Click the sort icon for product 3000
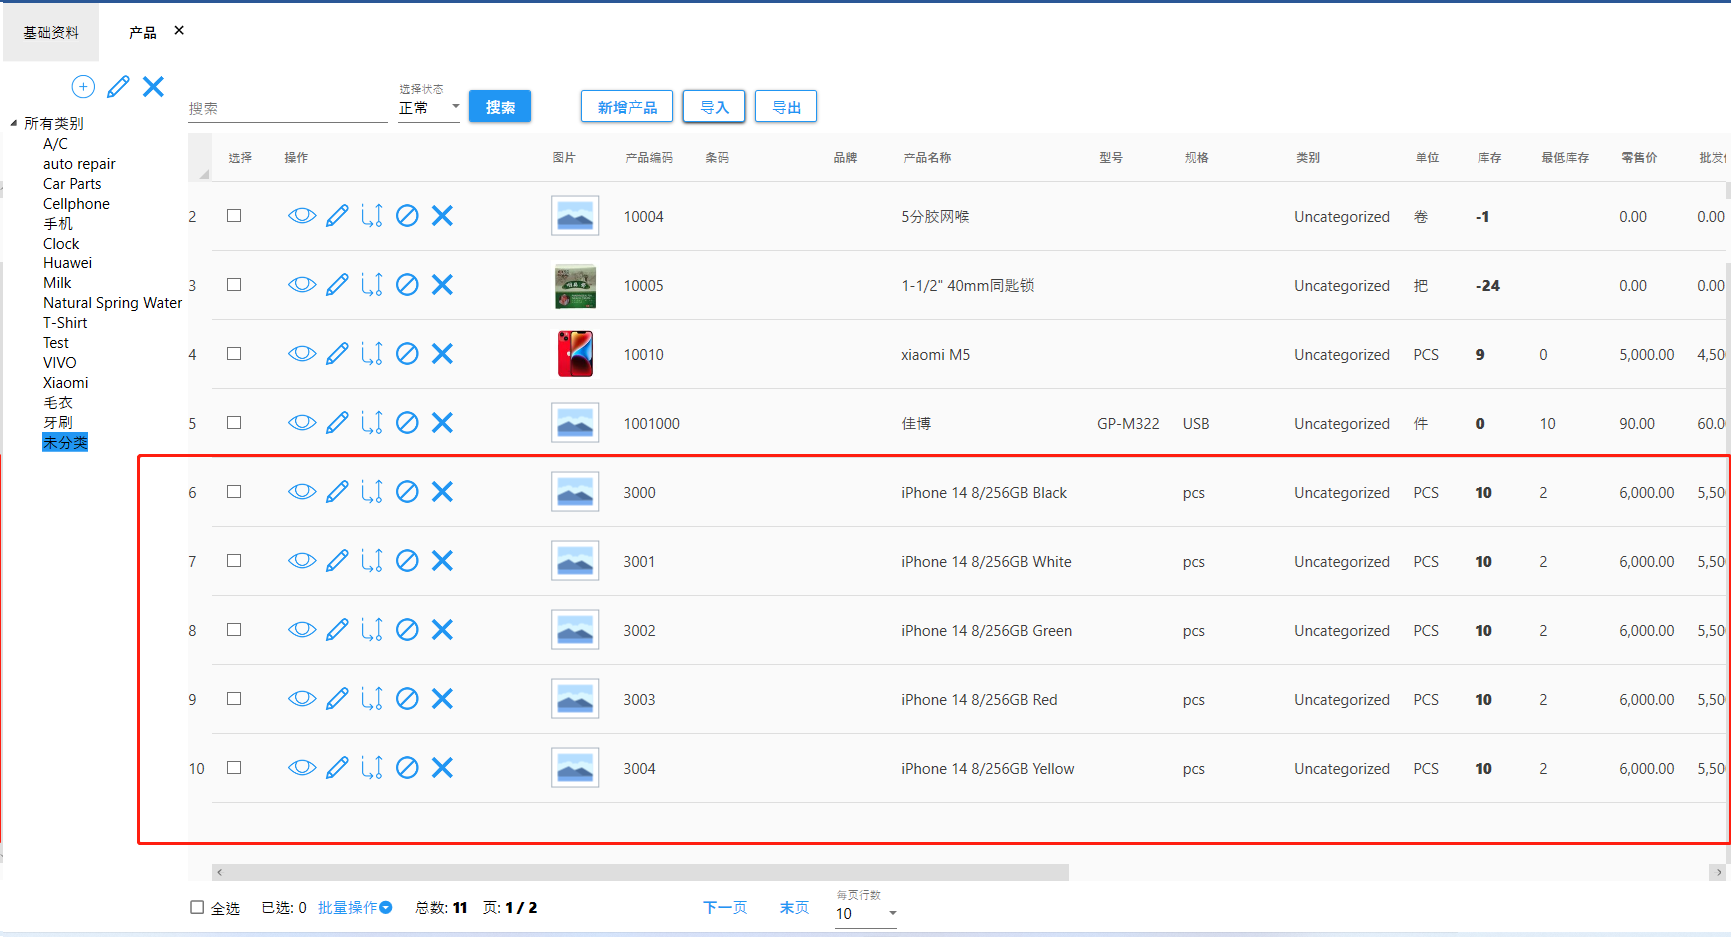 372,492
